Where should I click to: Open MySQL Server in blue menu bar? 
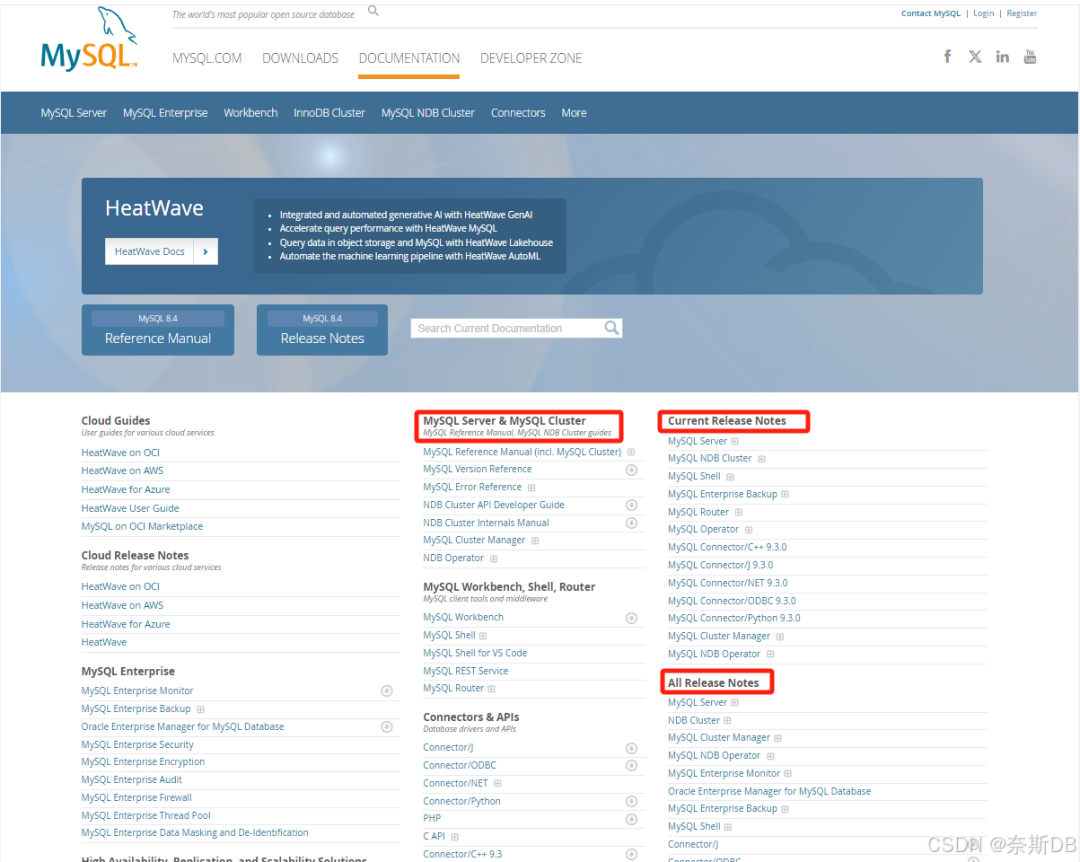74,113
